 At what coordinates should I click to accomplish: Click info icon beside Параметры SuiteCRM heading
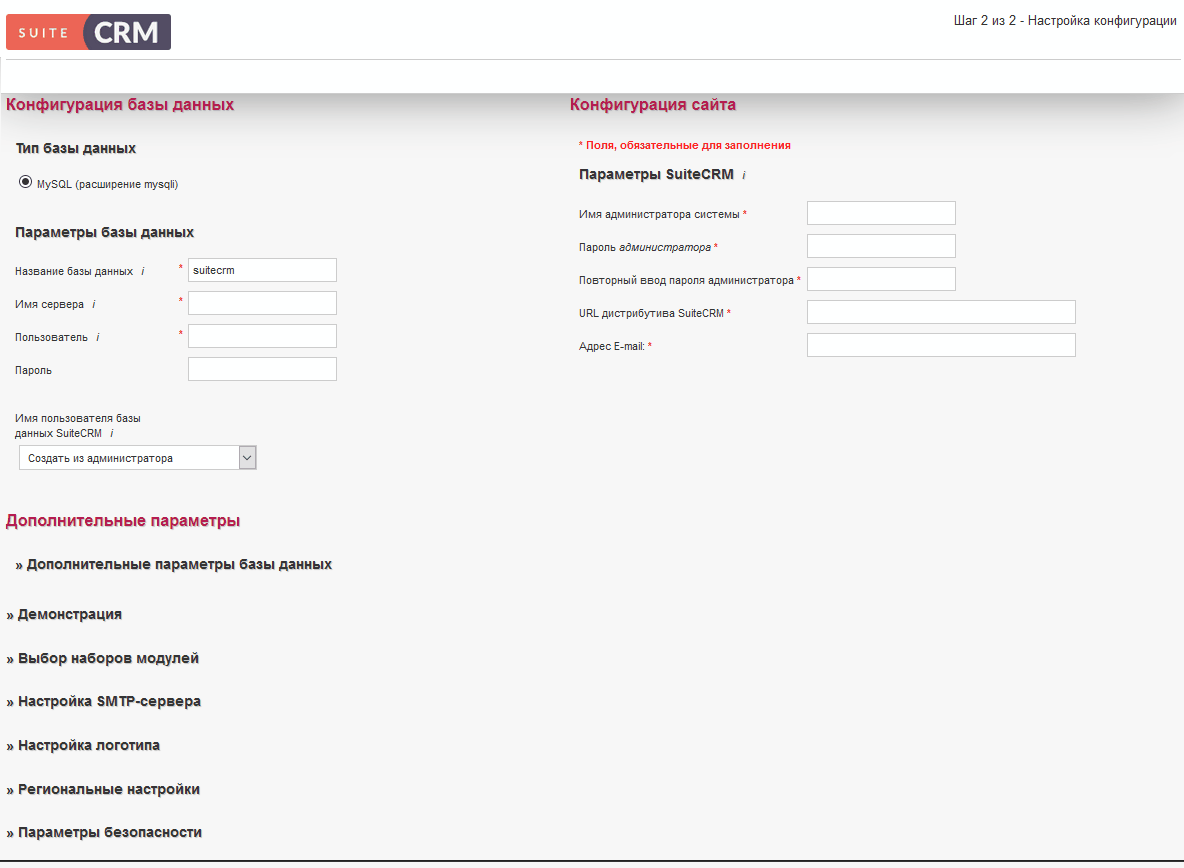coord(743,175)
